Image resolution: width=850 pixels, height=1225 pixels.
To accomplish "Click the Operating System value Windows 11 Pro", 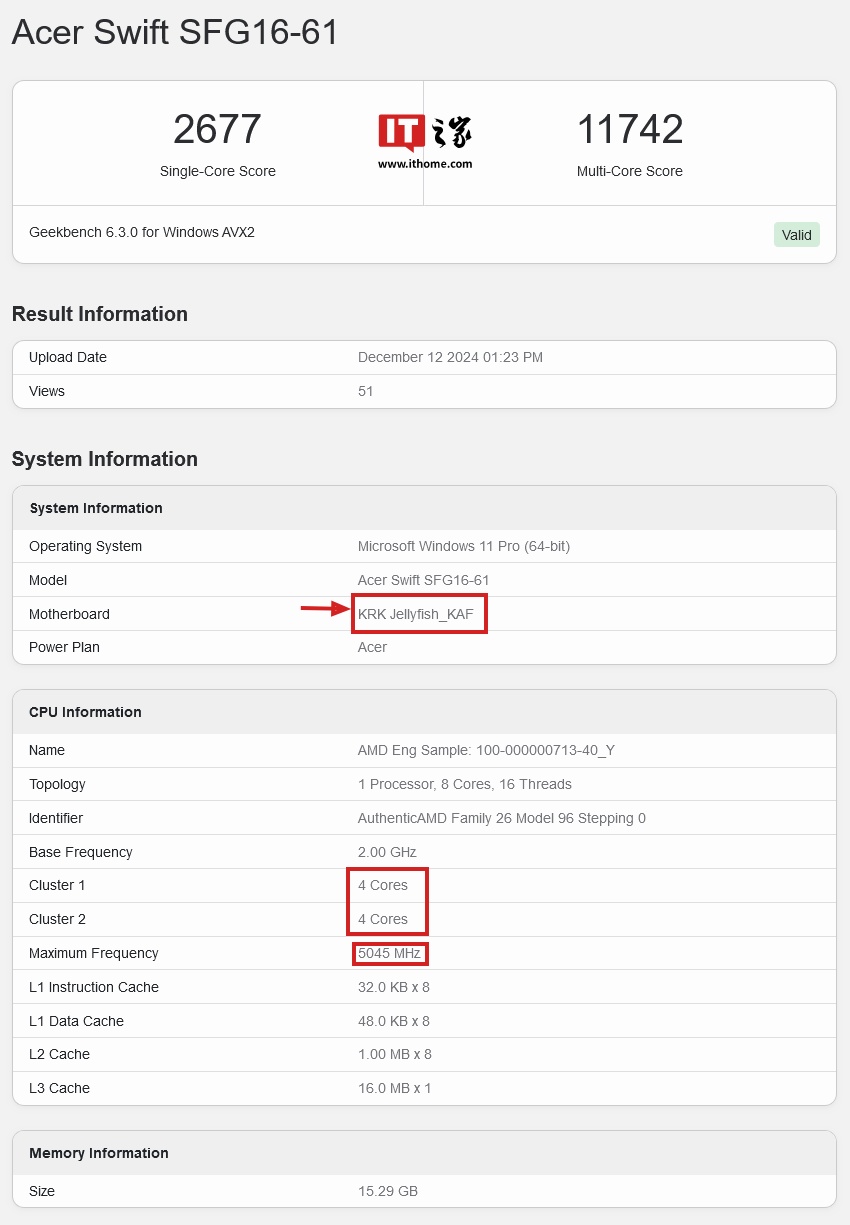I will 464,546.
